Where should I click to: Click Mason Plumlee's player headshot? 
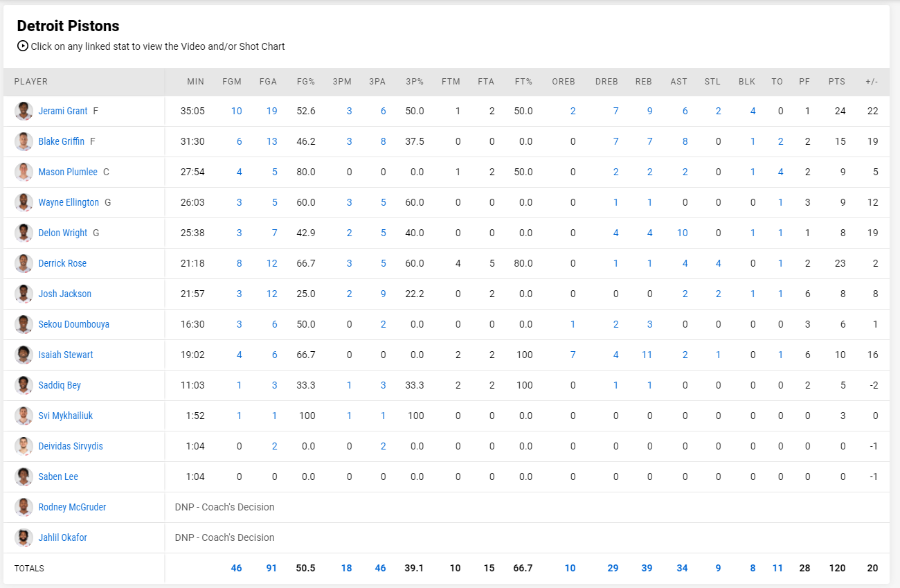(x=24, y=172)
